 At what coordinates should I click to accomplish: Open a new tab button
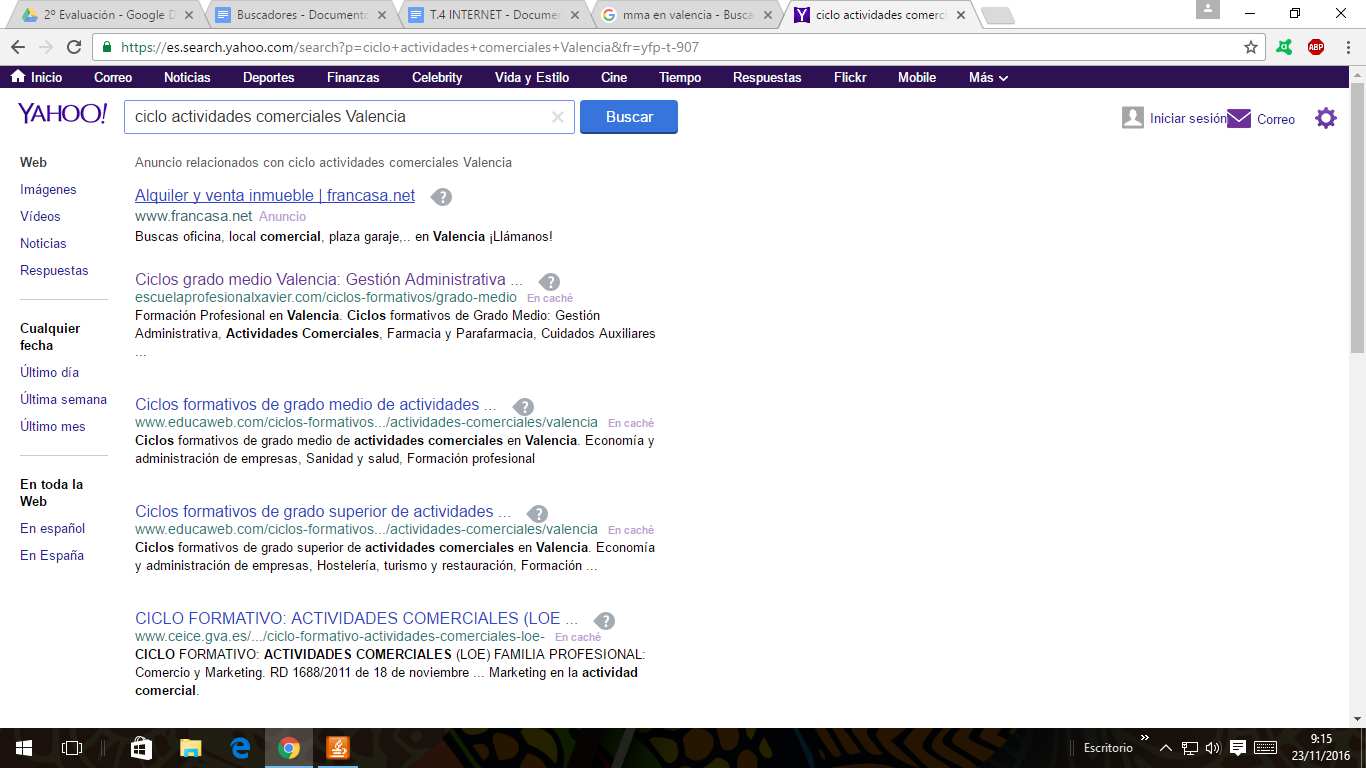(x=997, y=16)
